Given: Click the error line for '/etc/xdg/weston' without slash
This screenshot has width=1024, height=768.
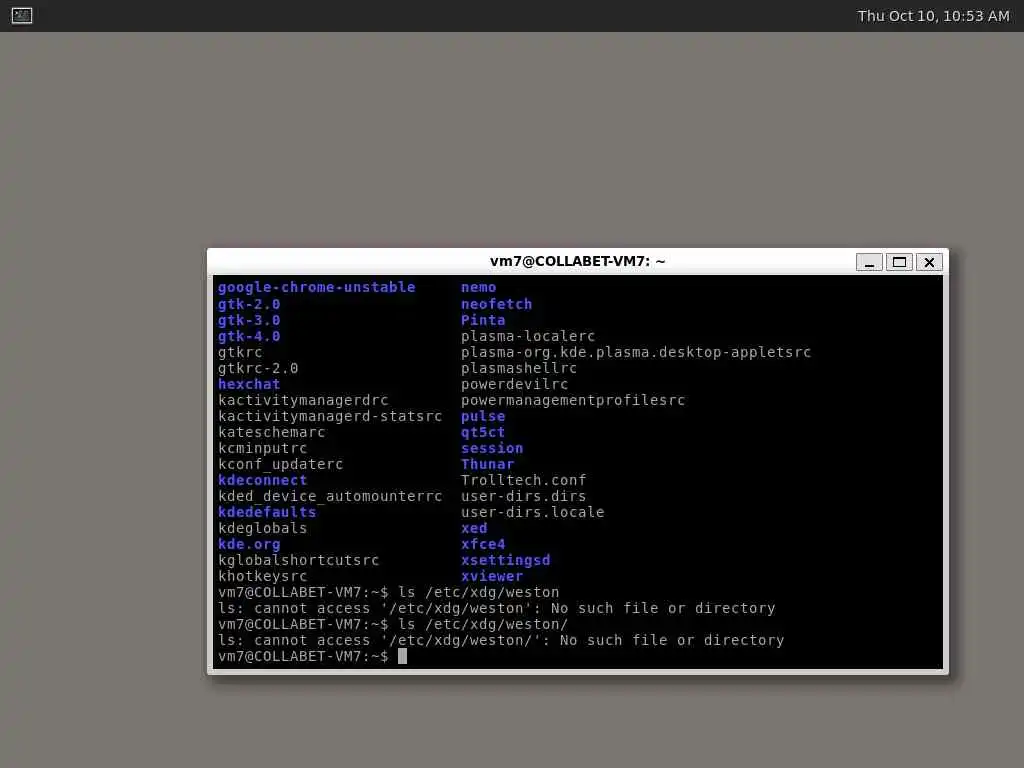Looking at the screenshot, I should click(496, 608).
